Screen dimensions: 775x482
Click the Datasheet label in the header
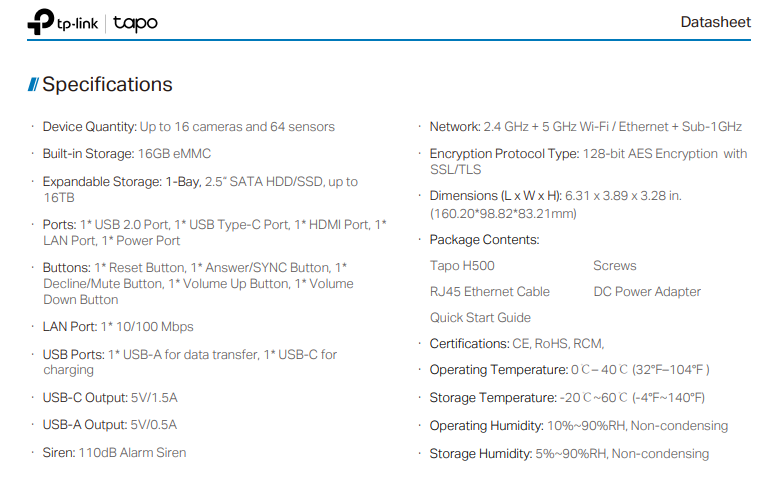pos(715,22)
